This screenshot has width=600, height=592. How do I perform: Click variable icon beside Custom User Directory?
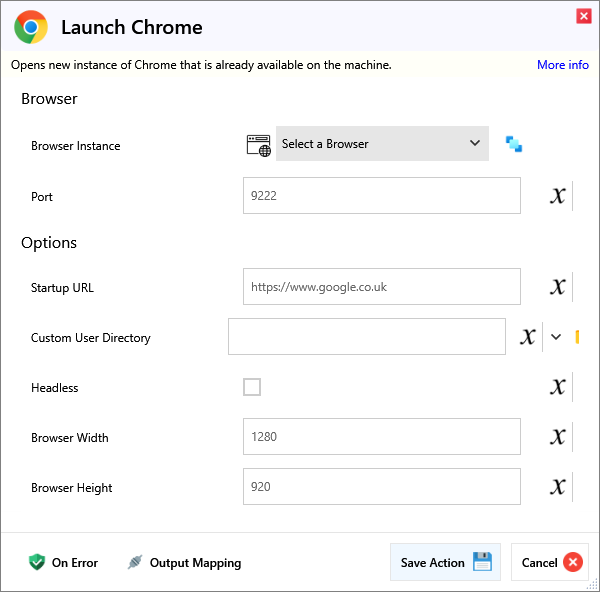click(x=528, y=337)
